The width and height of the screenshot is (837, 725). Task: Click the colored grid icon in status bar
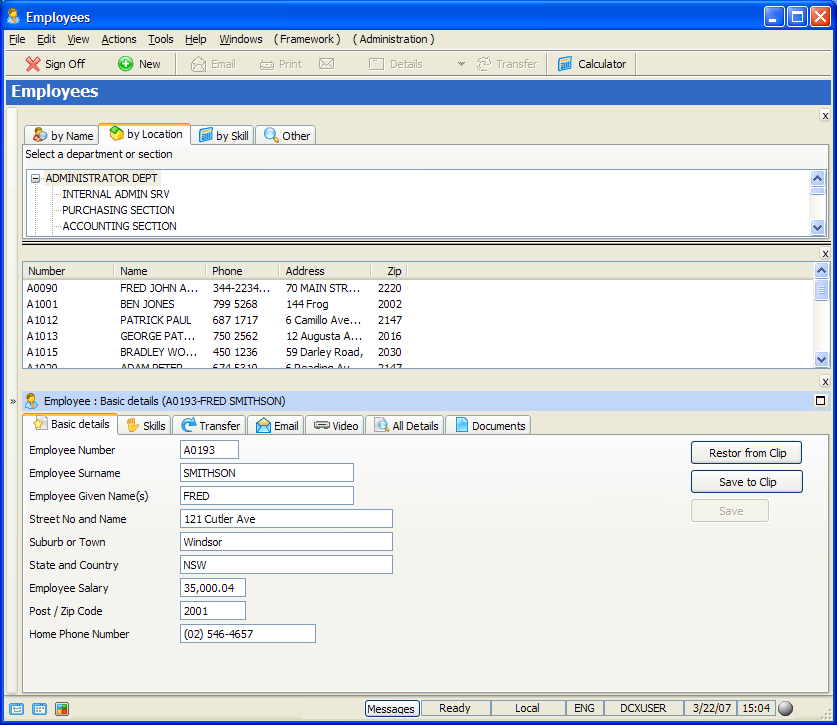point(62,709)
